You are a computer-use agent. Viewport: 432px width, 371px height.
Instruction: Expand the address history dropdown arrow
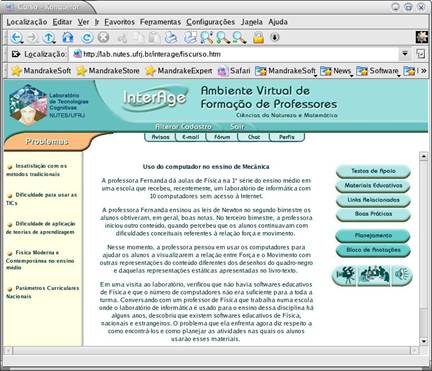click(x=405, y=53)
